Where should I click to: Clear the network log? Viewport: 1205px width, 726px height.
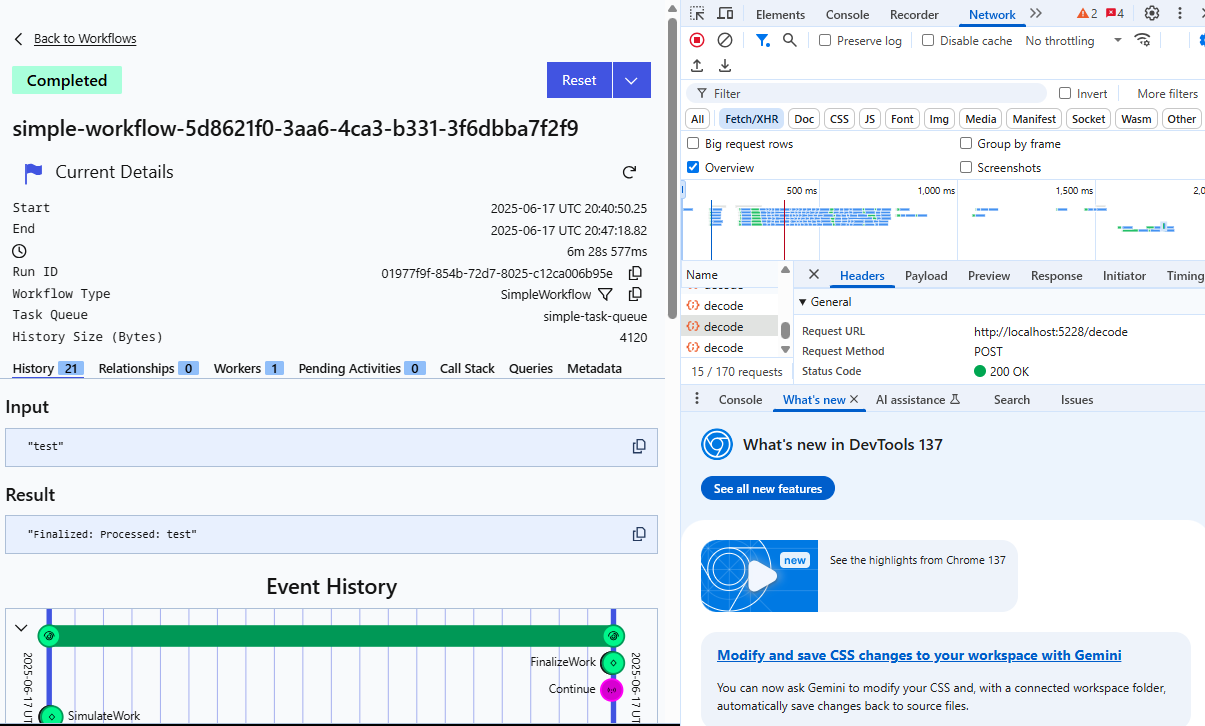click(725, 40)
